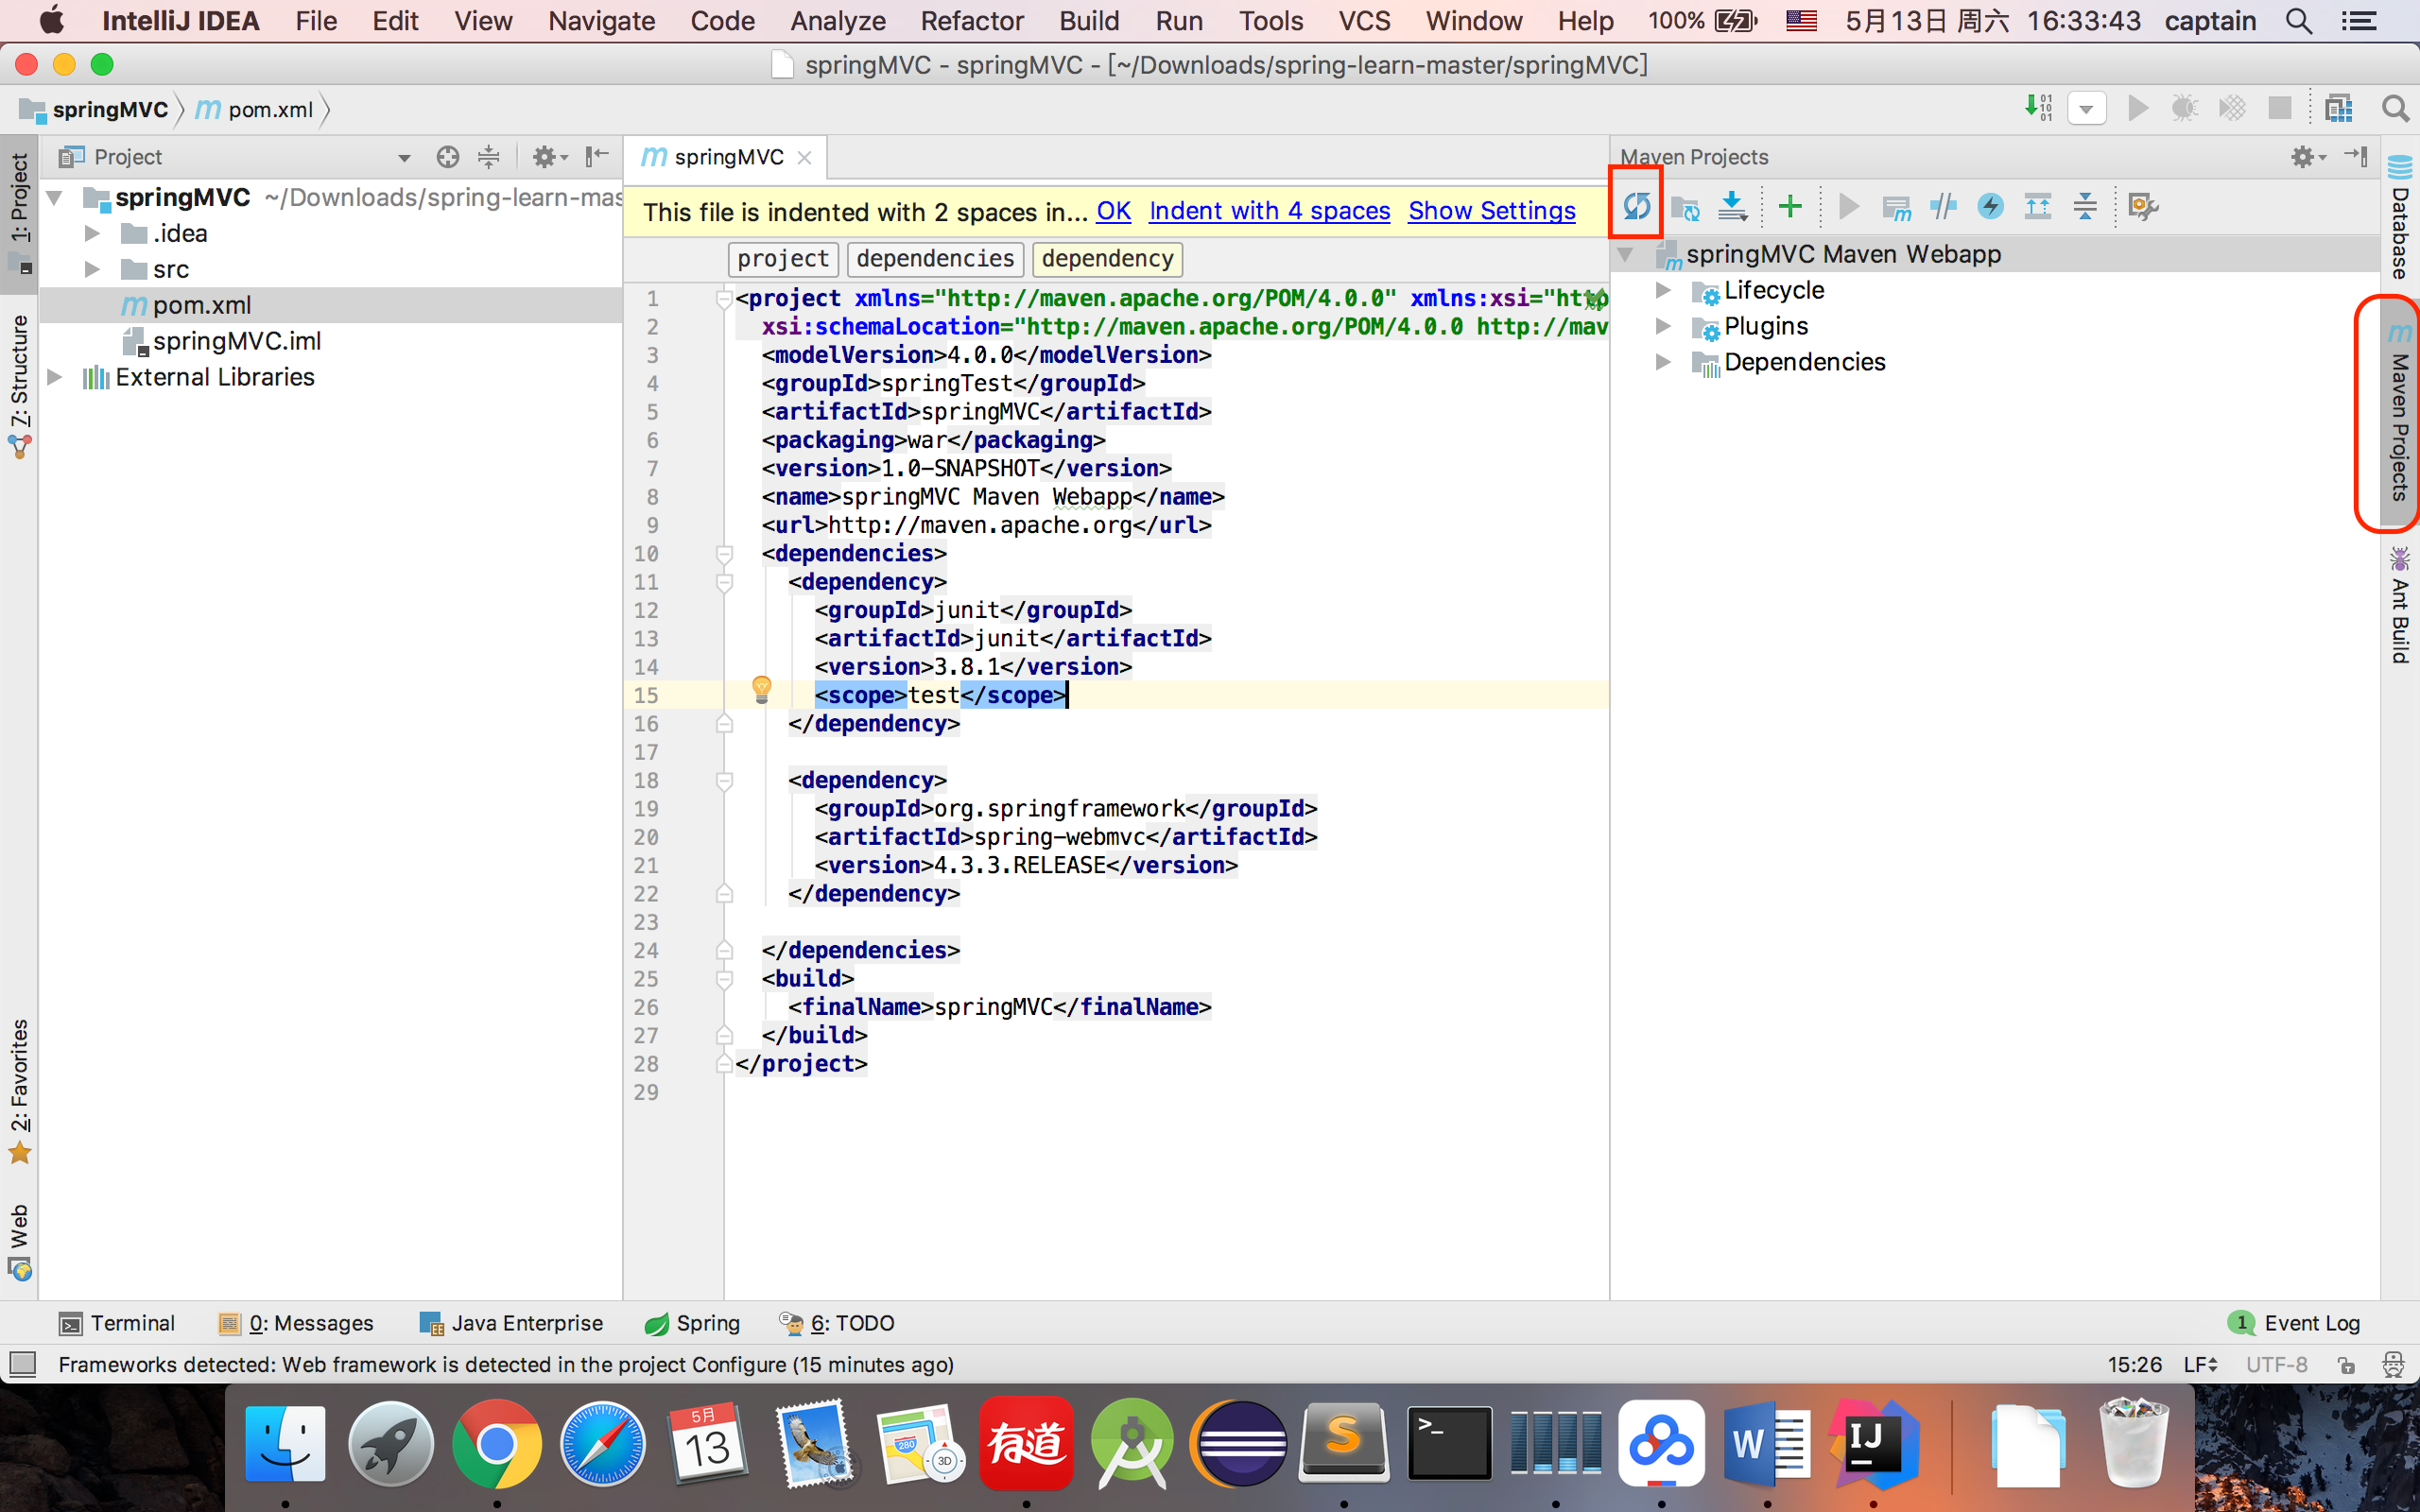Open Show Settings from indentation banner

coord(1490,211)
